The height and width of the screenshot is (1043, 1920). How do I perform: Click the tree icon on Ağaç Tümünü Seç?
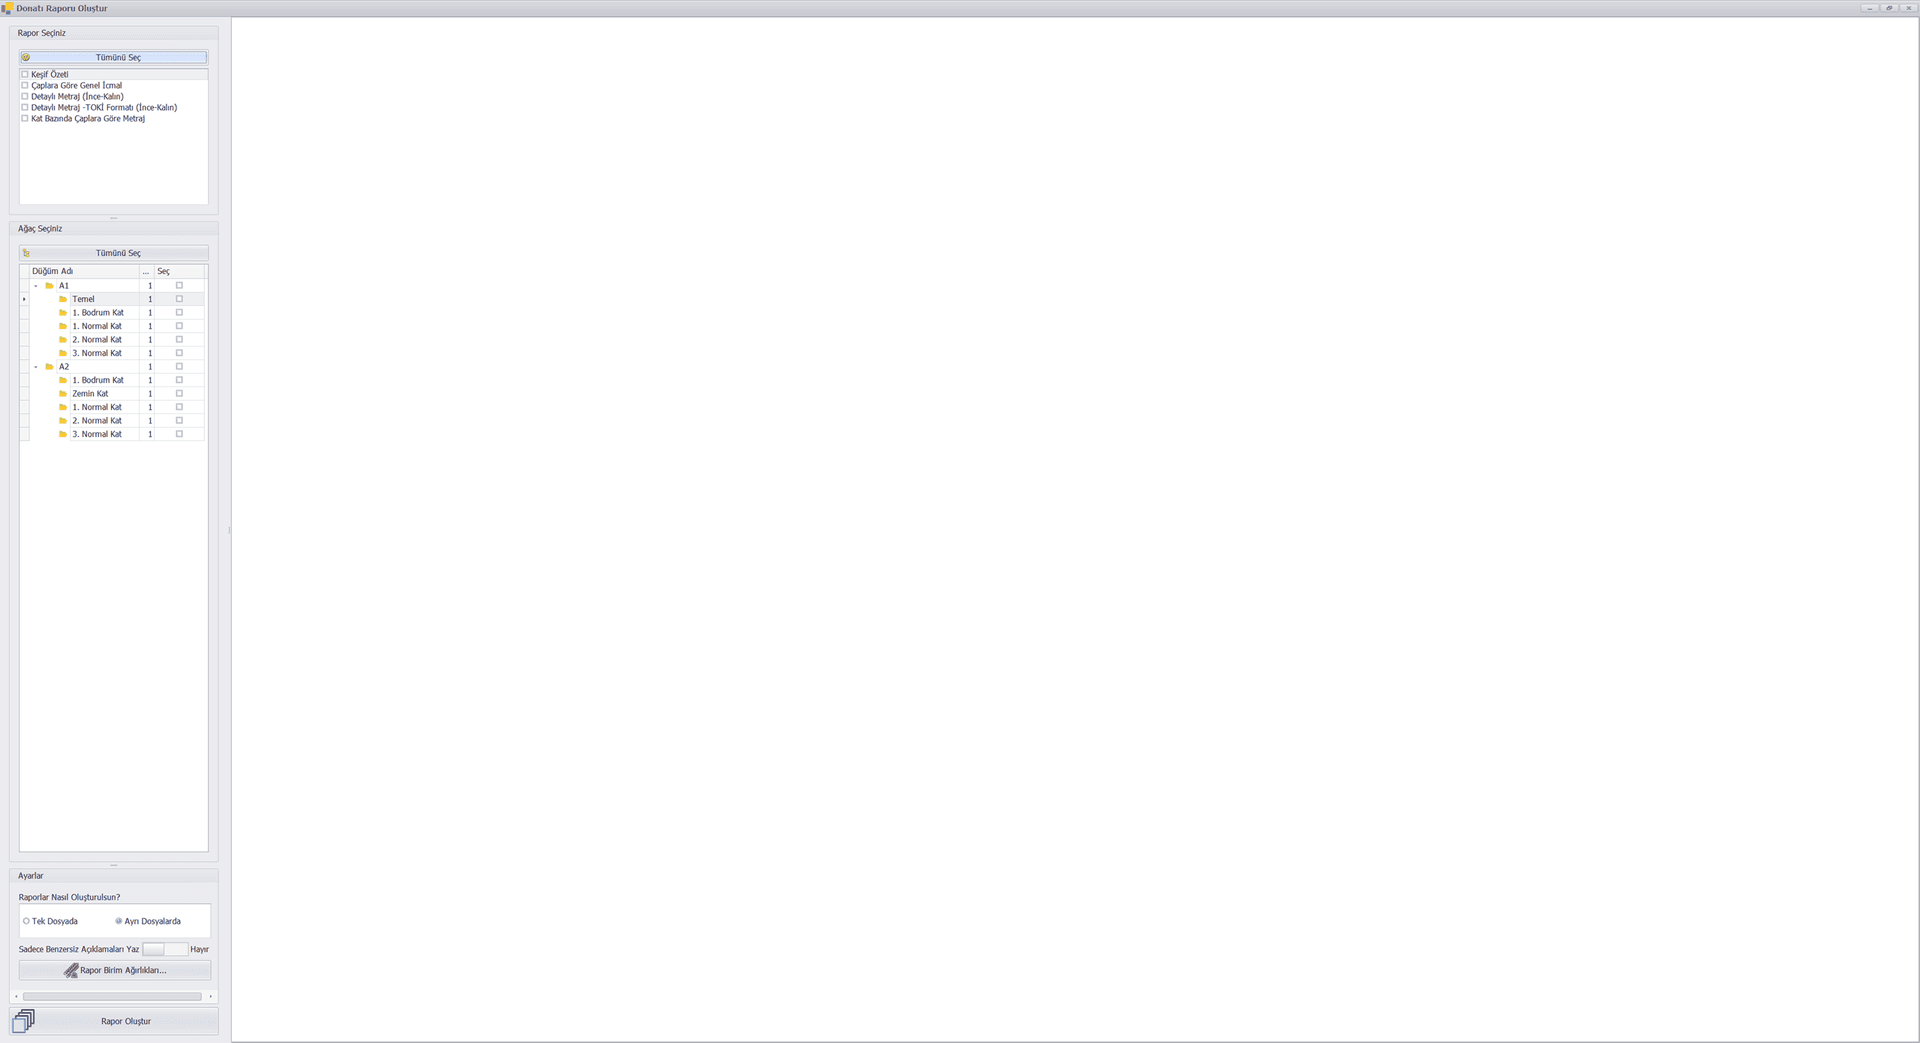click(26, 253)
